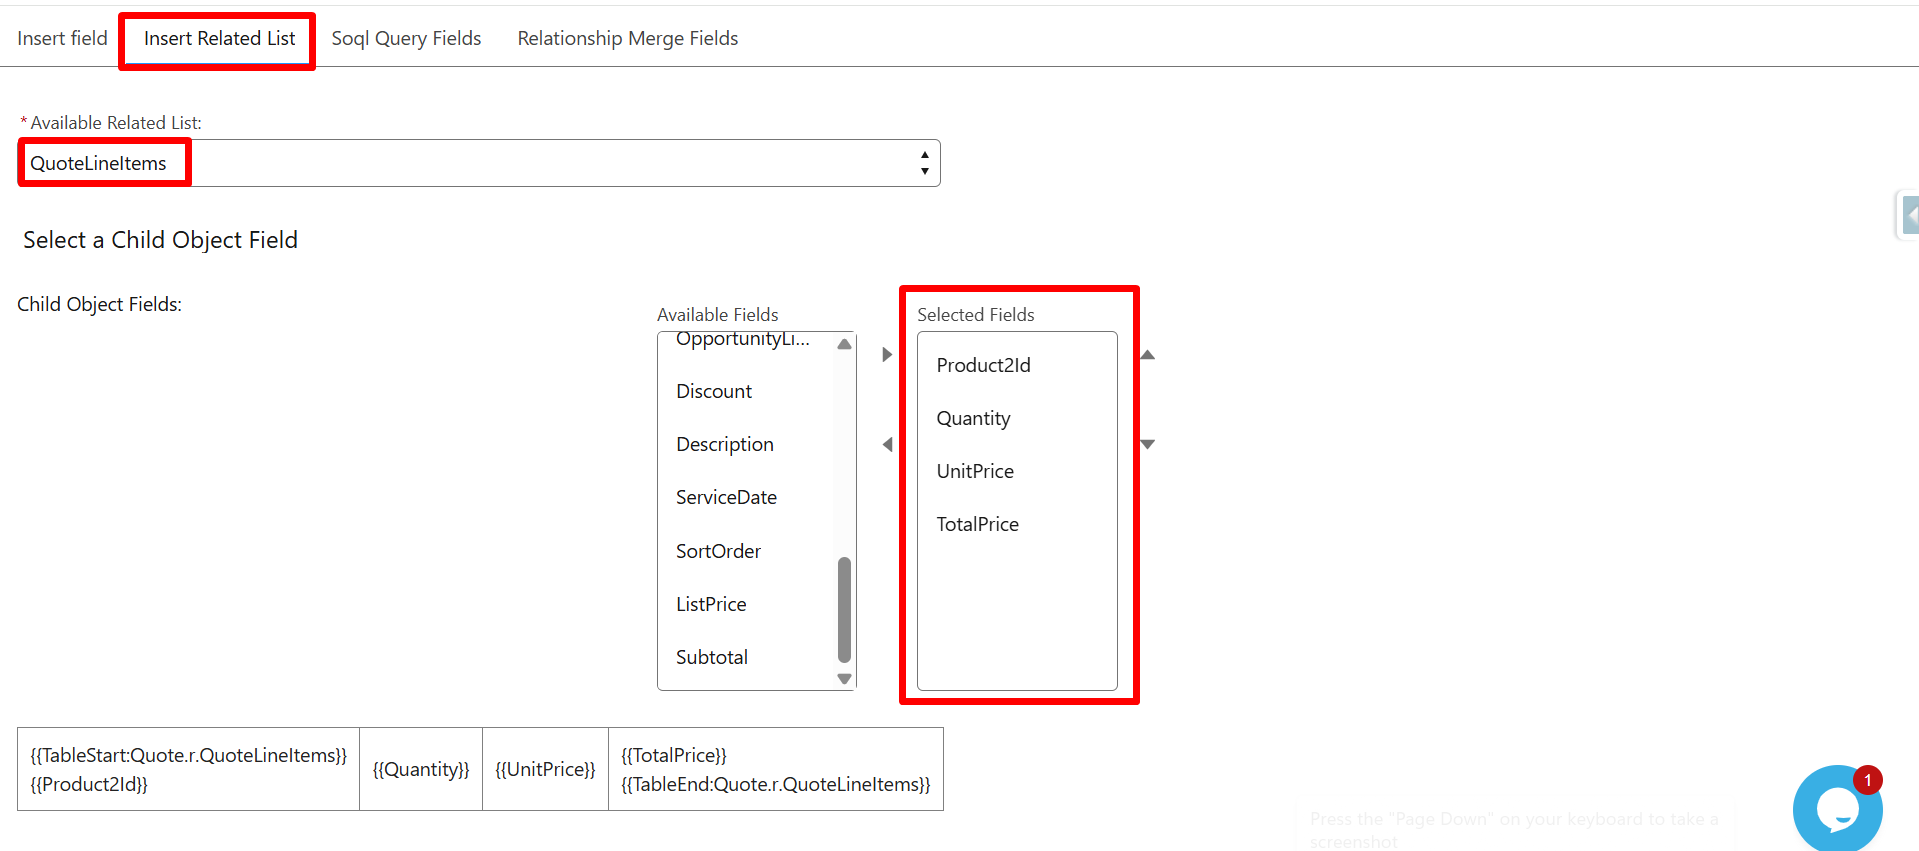Switch to Insert field tab

pyautogui.click(x=62, y=38)
